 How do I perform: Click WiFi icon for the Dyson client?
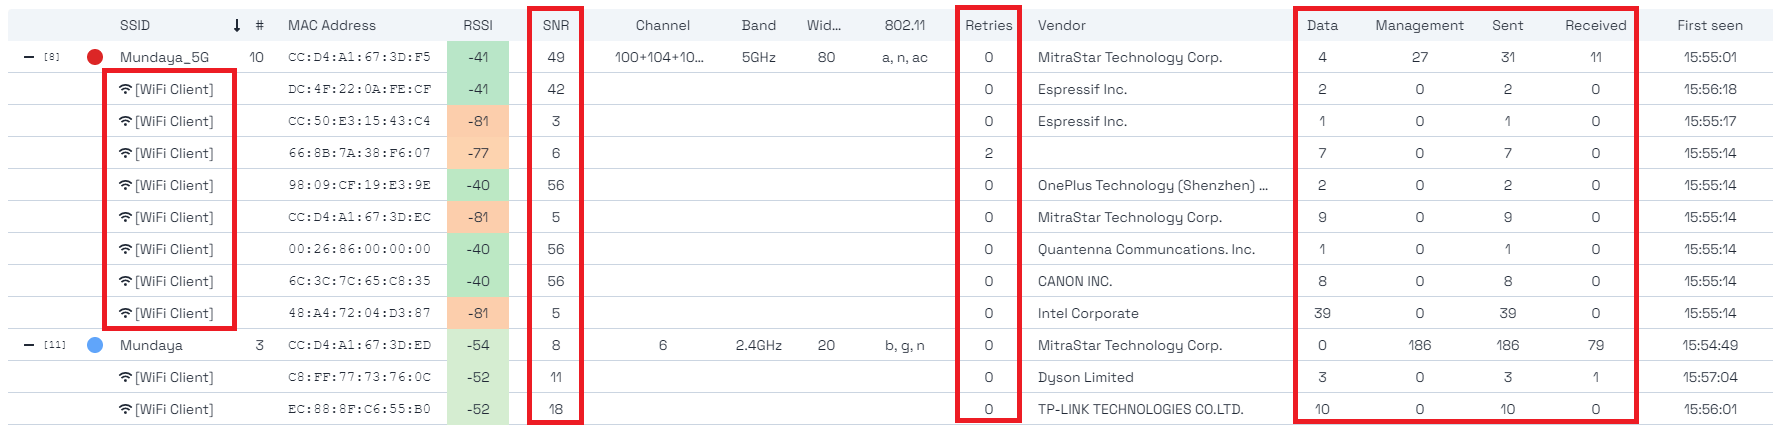pos(125,377)
